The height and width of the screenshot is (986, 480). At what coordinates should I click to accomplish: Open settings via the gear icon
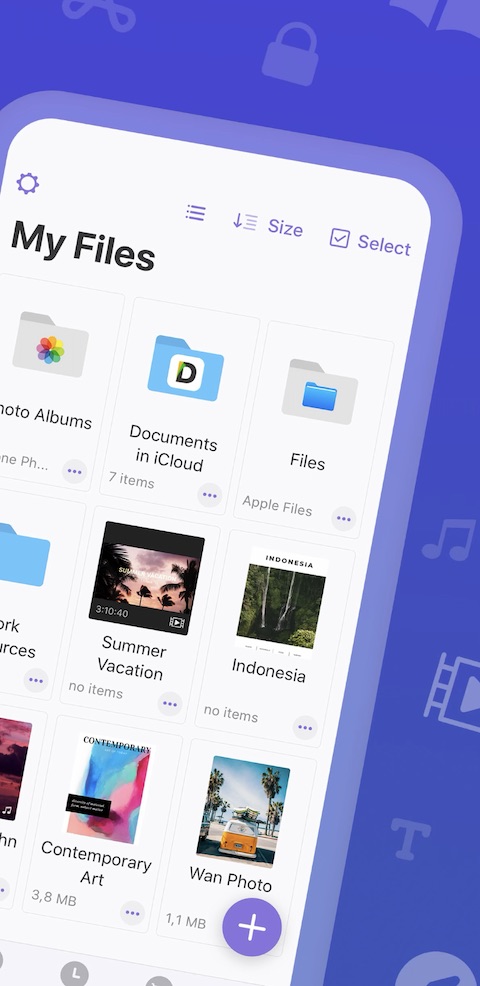click(x=28, y=184)
